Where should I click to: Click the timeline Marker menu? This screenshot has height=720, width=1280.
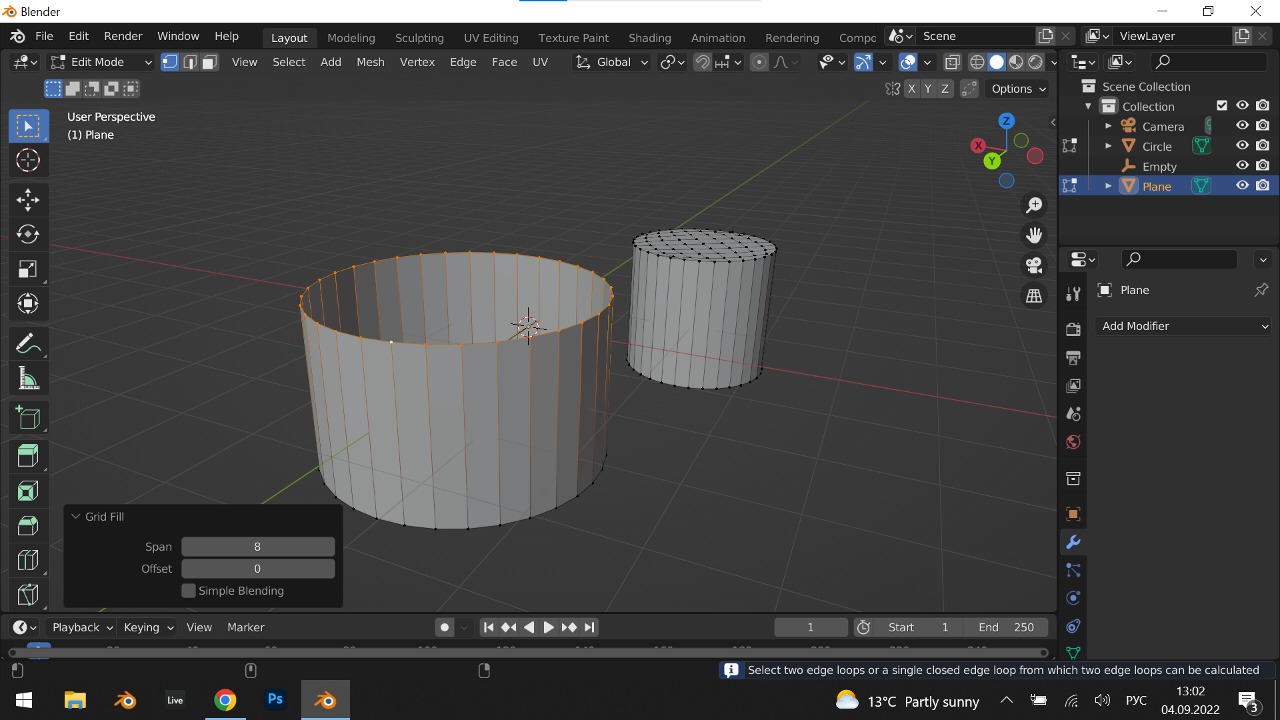245,627
